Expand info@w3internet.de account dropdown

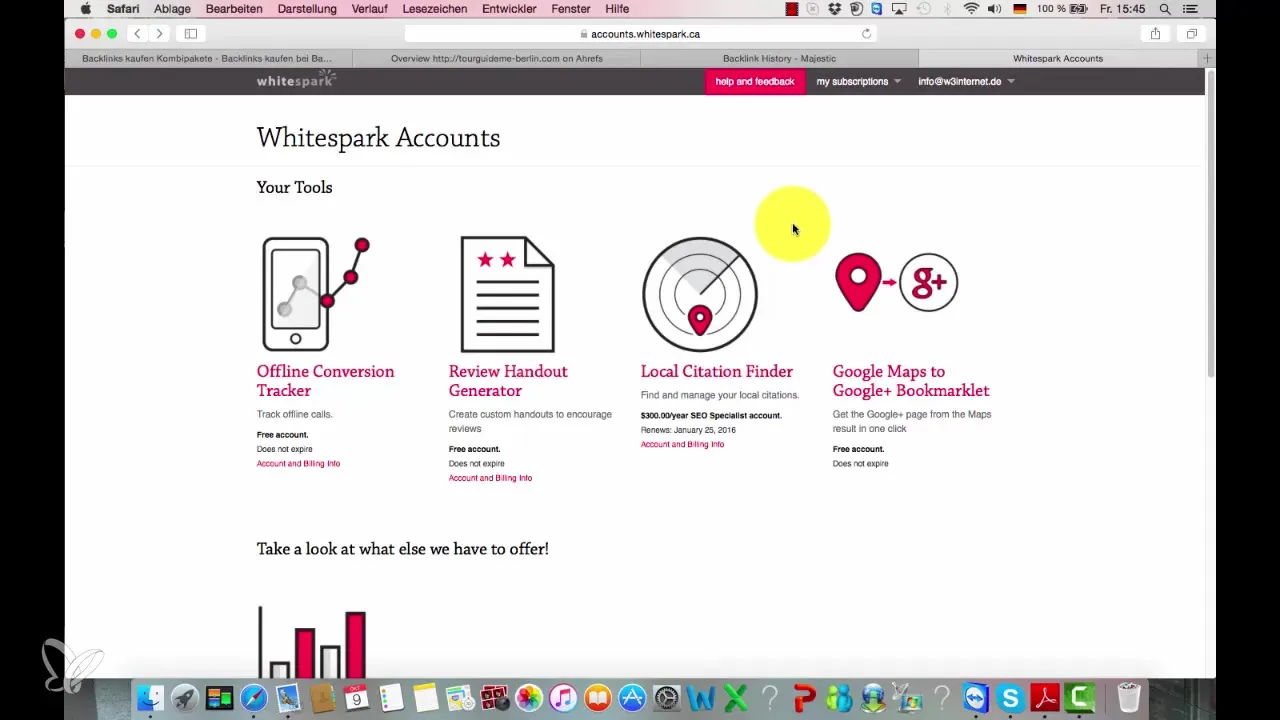click(966, 81)
